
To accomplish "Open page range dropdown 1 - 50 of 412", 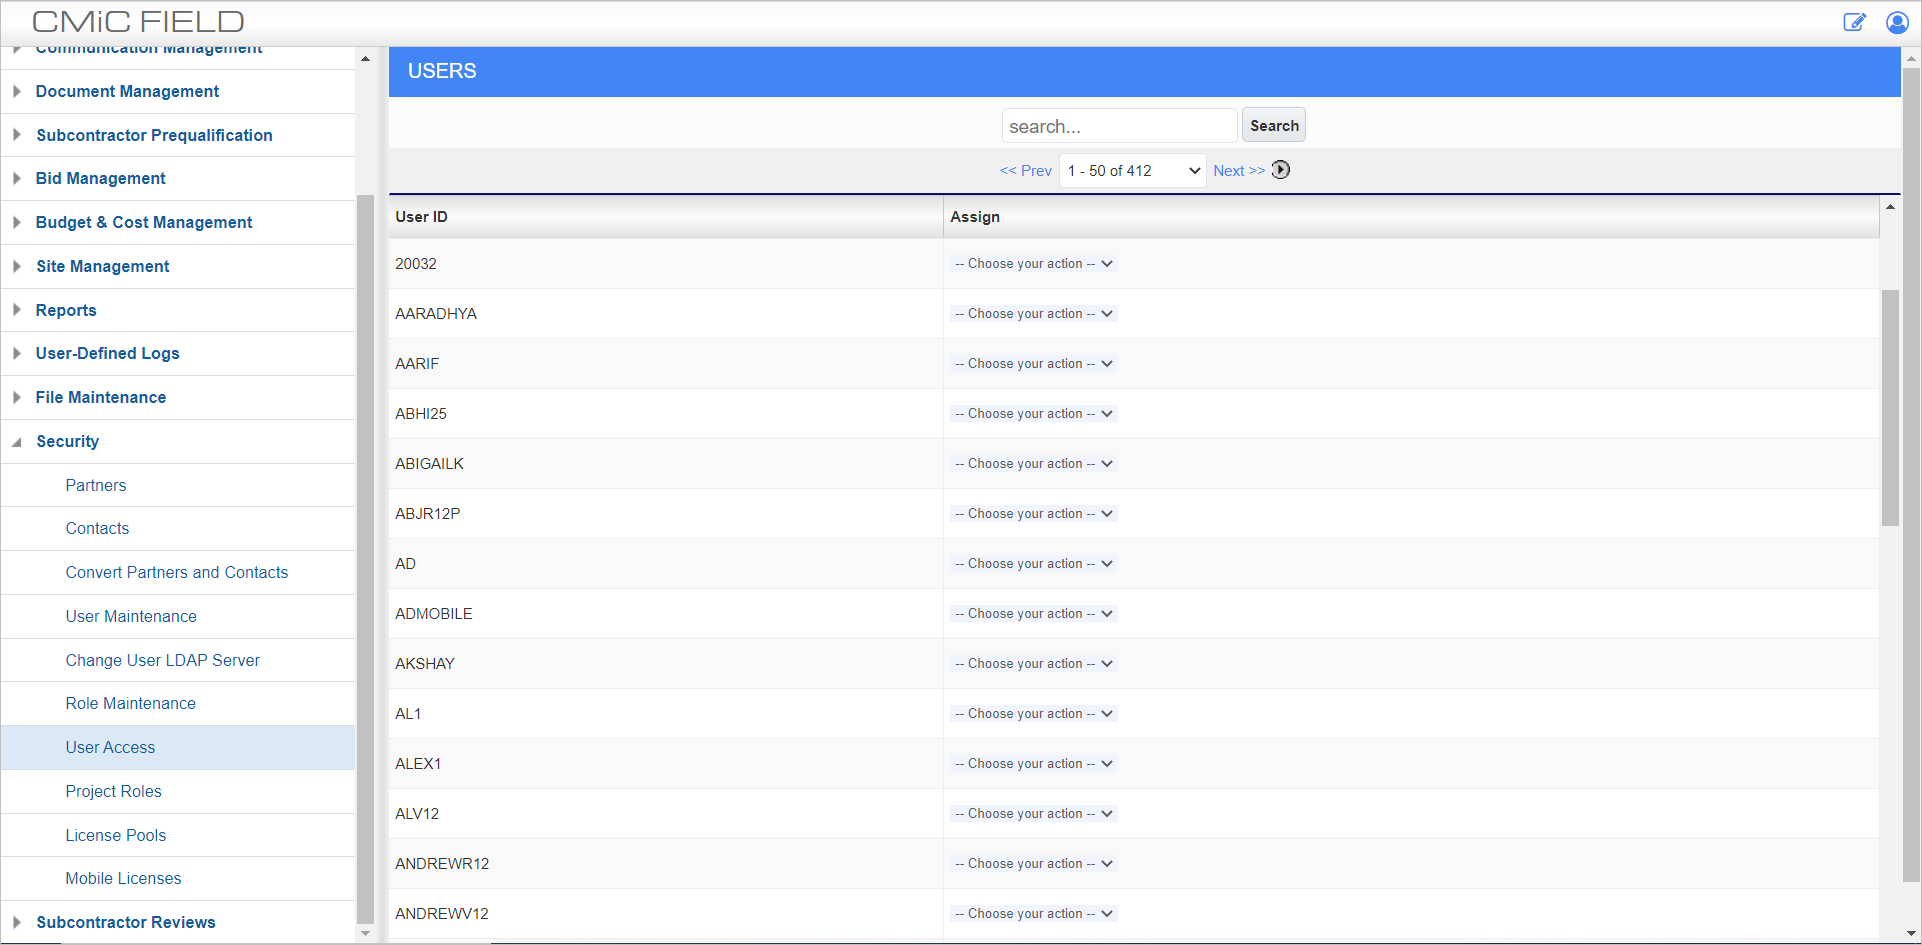I will [1133, 171].
